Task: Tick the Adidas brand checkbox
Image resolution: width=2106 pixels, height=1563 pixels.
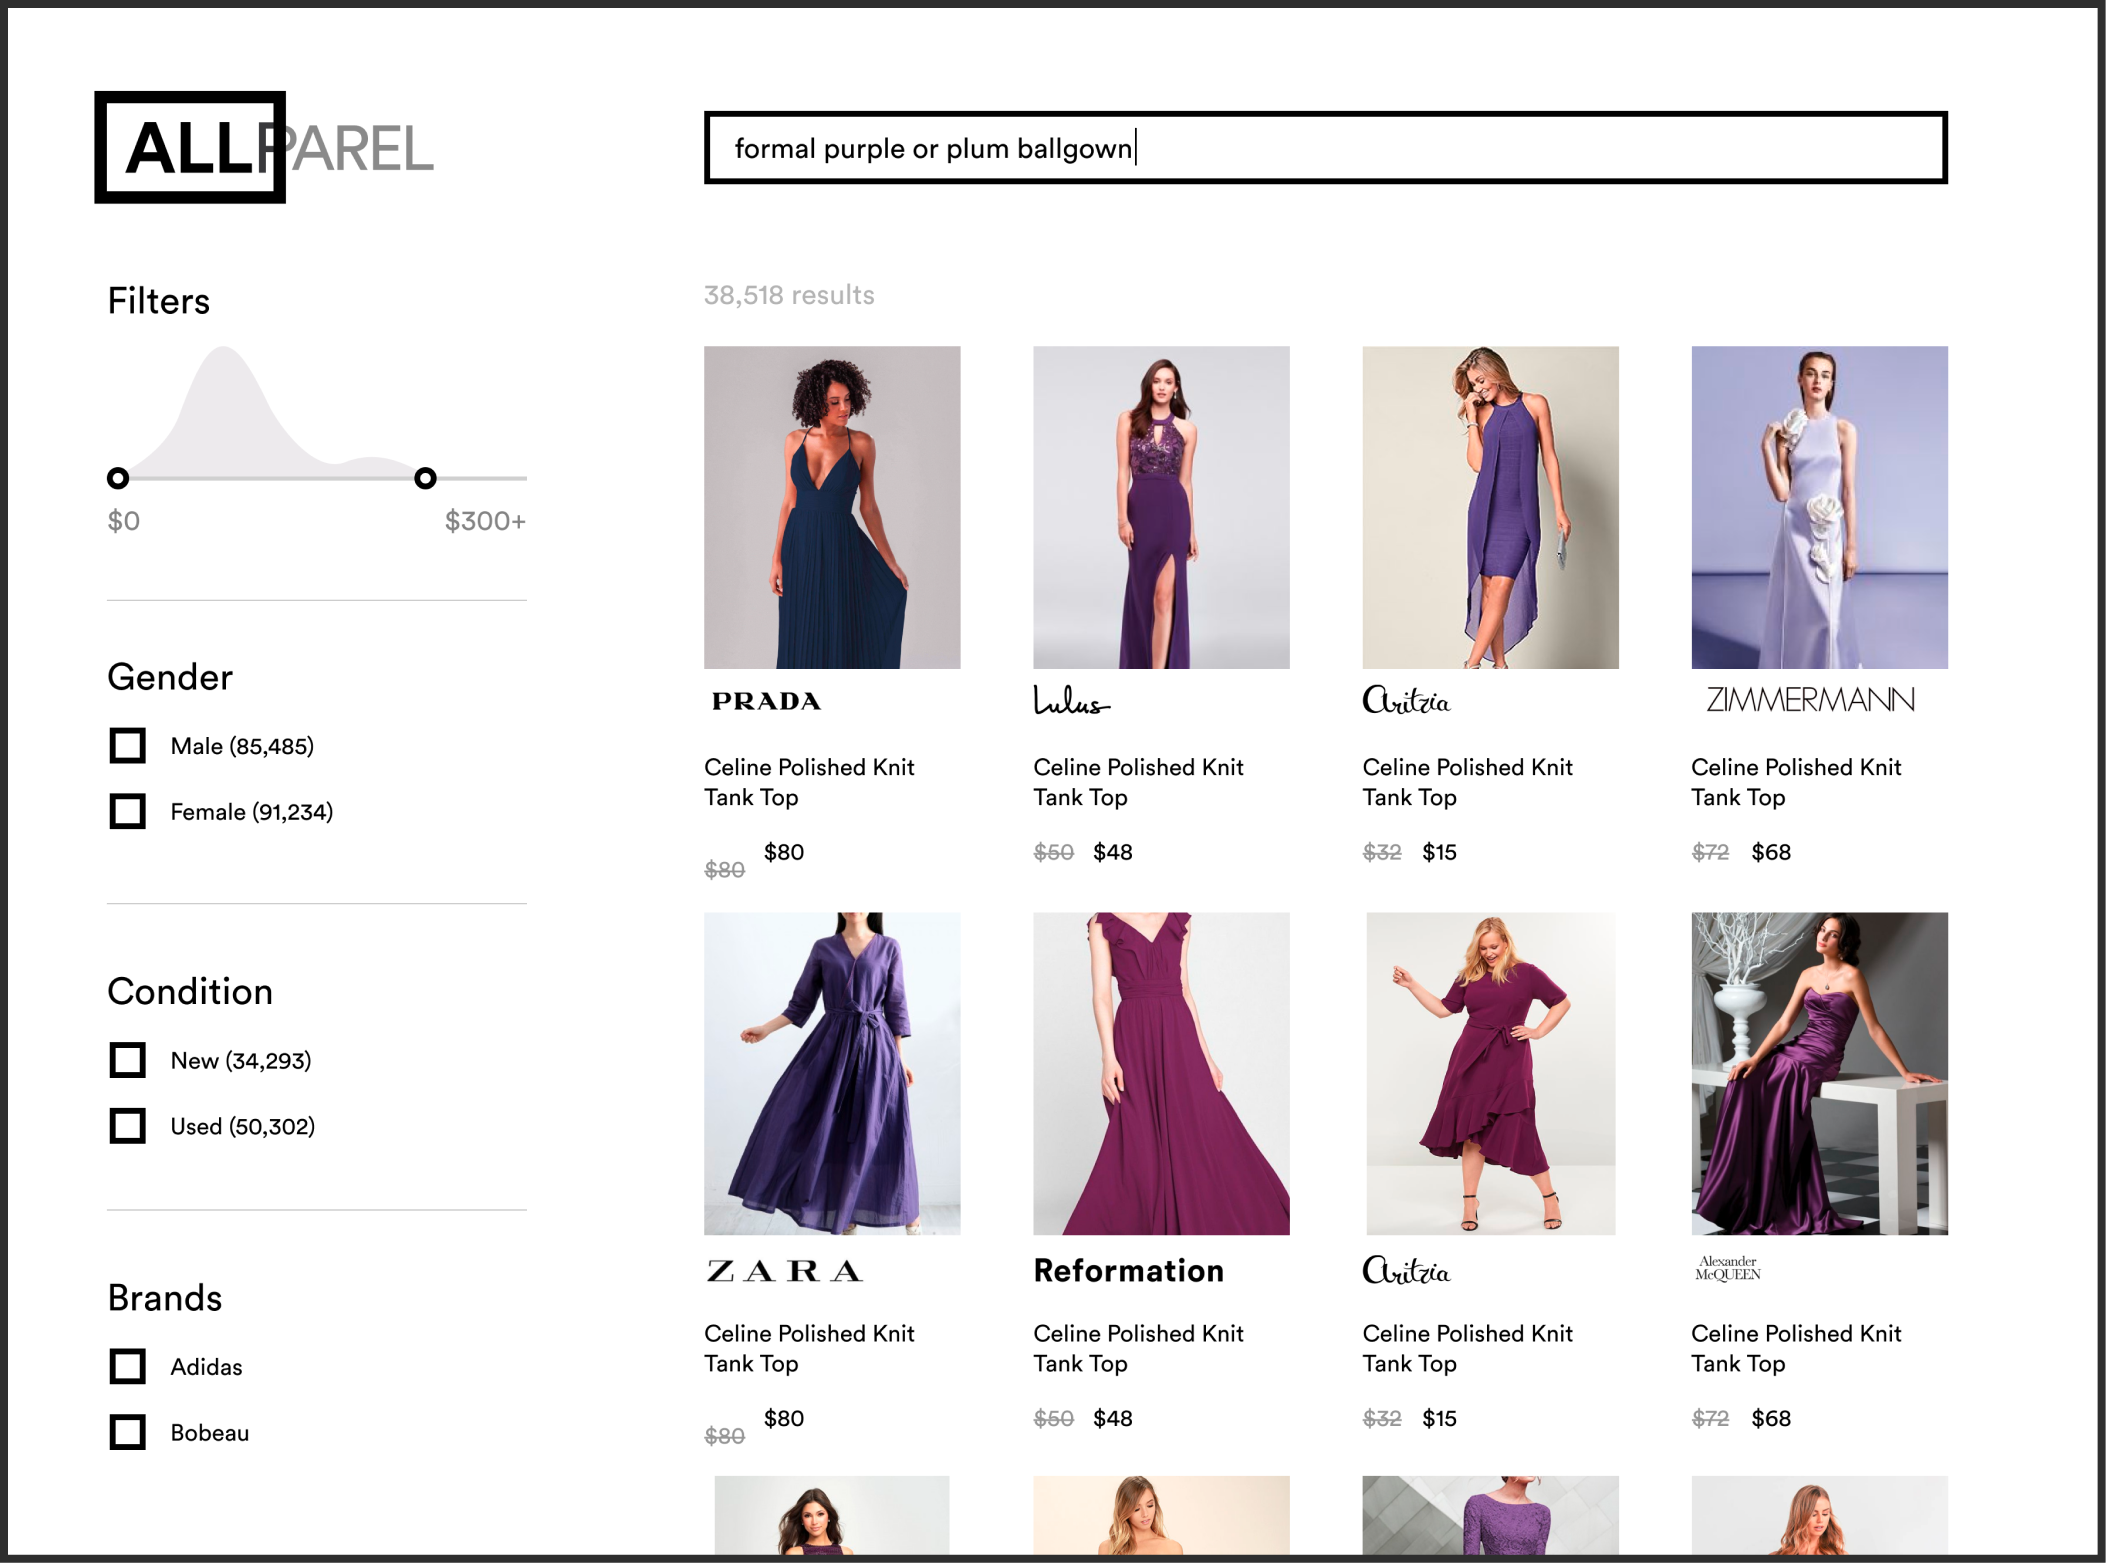Action: pyautogui.click(x=128, y=1366)
